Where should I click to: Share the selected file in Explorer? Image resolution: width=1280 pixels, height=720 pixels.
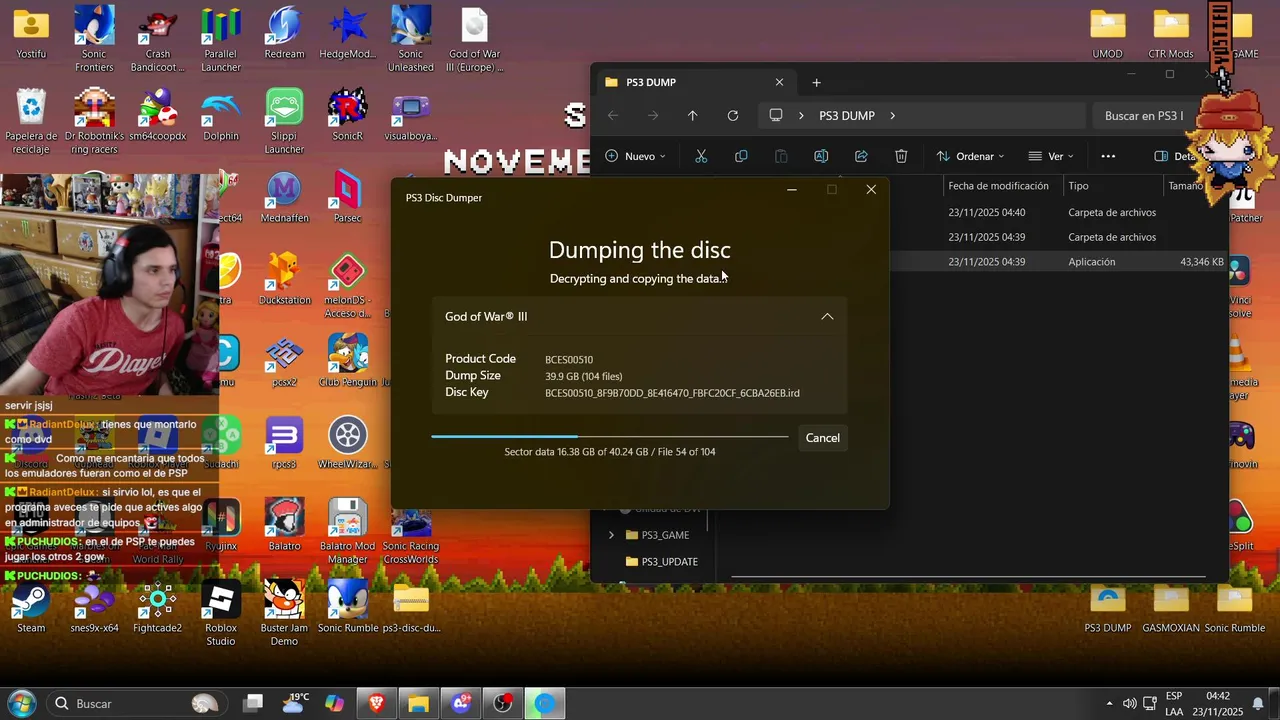pos(861,156)
